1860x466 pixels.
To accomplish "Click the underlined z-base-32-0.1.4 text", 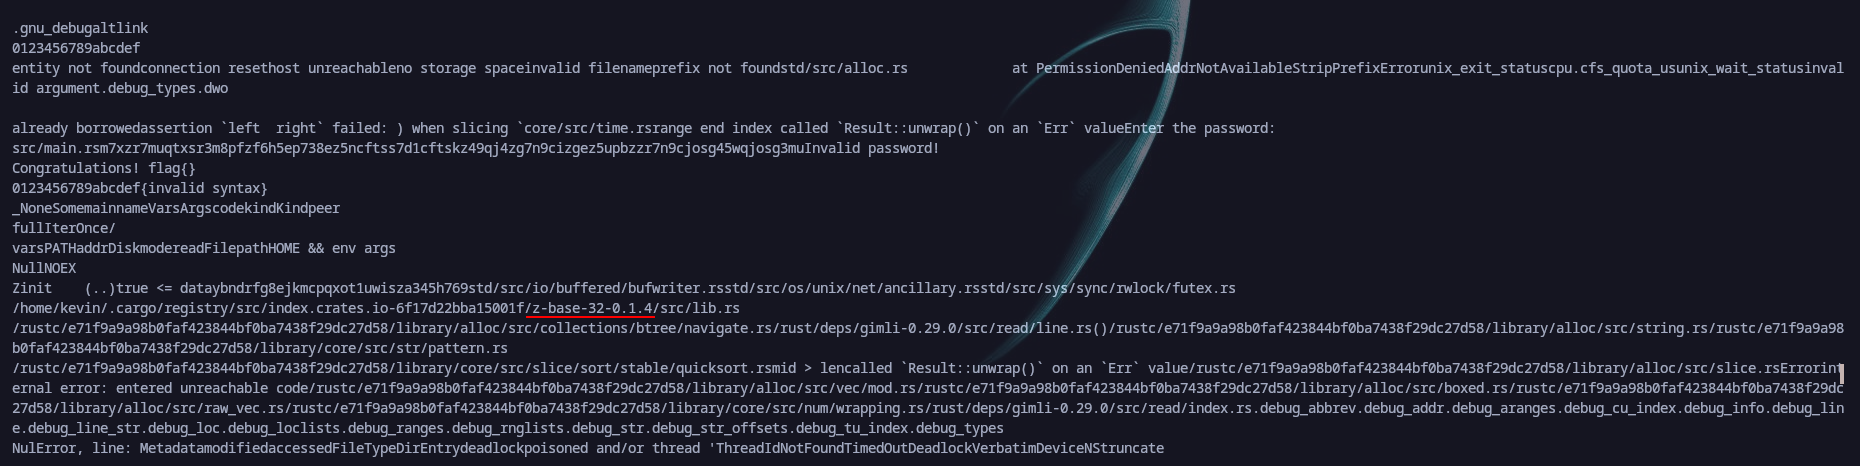I will [592, 308].
